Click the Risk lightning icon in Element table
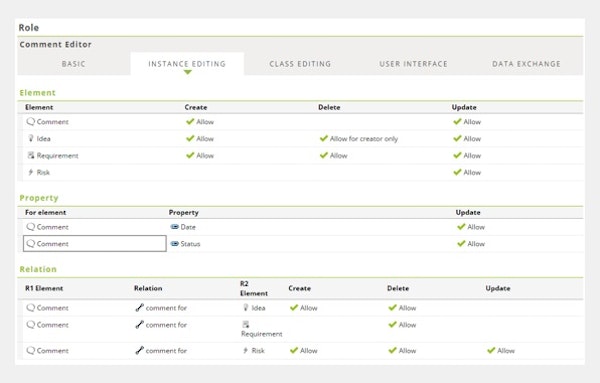The image size is (600, 383). pyautogui.click(x=31, y=172)
